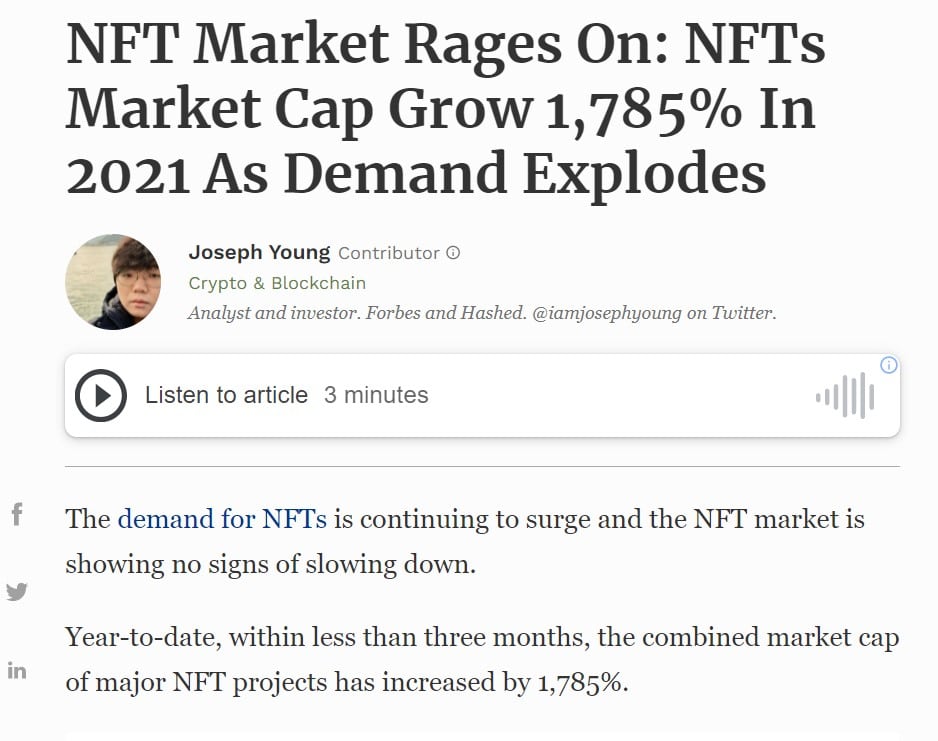Click the NFT Market Rages On headline
938x741 pixels.
pos(445,109)
